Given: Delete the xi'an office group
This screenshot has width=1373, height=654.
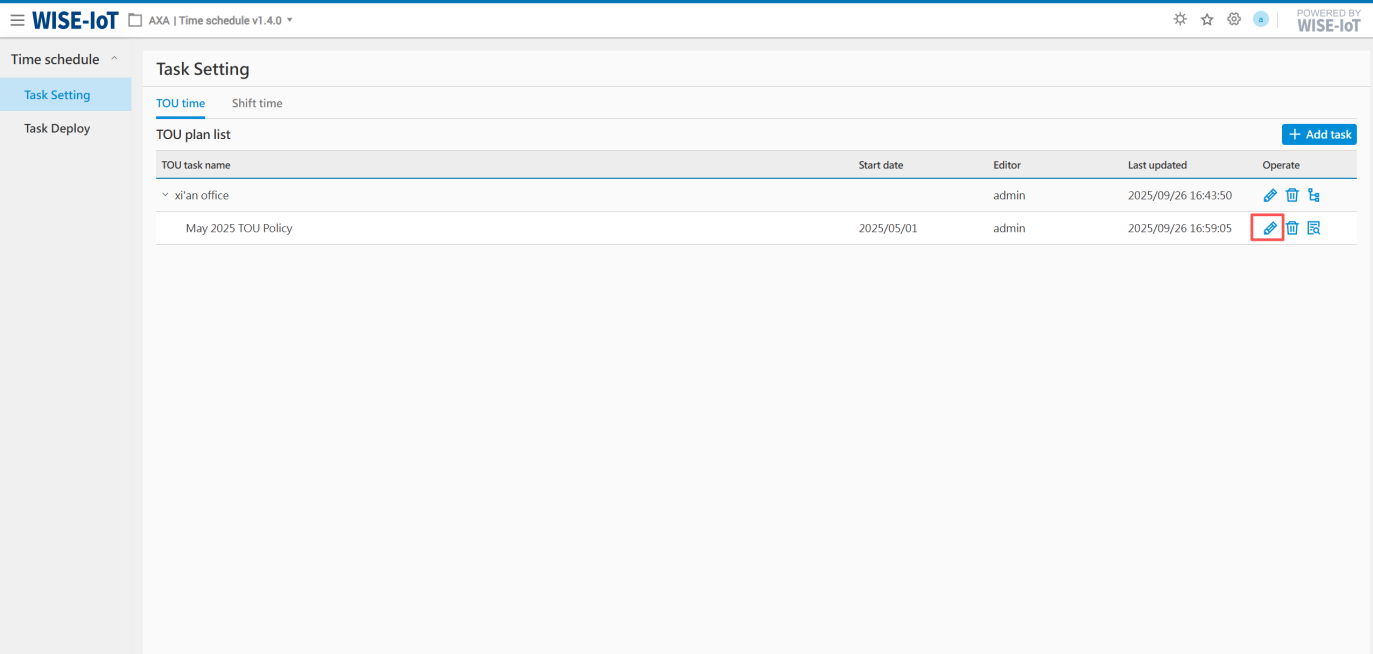Looking at the screenshot, I should coord(1292,195).
